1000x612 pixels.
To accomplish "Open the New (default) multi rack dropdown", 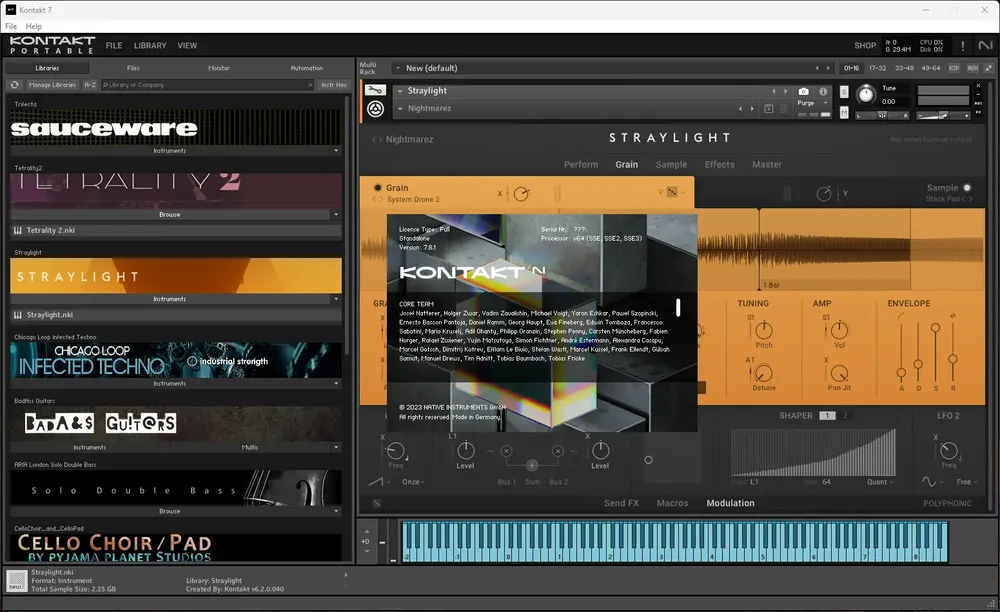I will tap(398, 68).
